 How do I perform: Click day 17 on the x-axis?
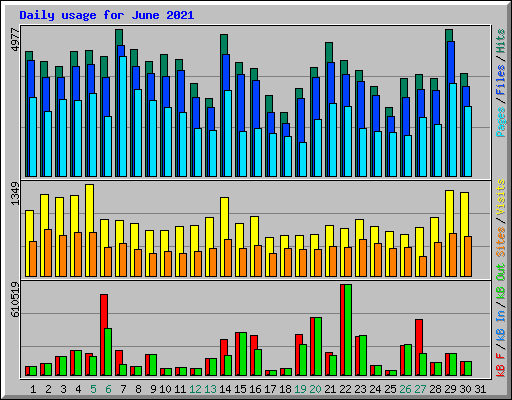270,389
